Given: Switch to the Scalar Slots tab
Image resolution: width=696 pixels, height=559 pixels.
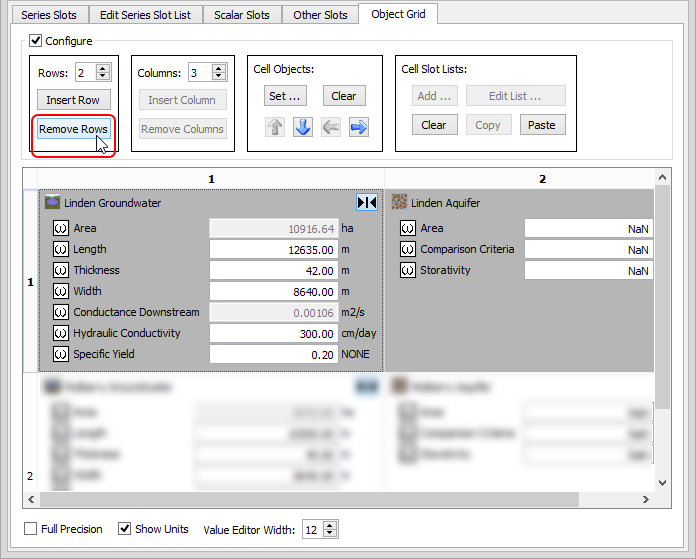Looking at the screenshot, I should [242, 15].
